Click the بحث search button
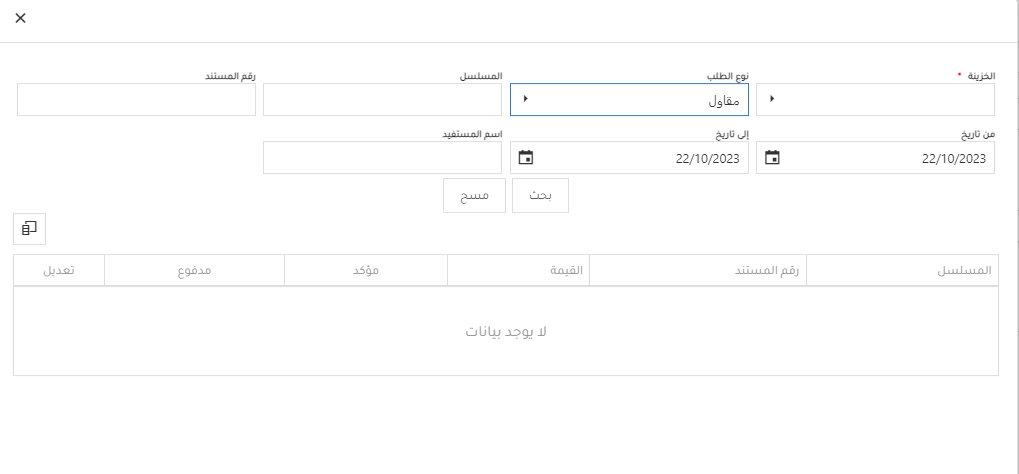Image resolution: width=1019 pixels, height=474 pixels. coord(540,196)
